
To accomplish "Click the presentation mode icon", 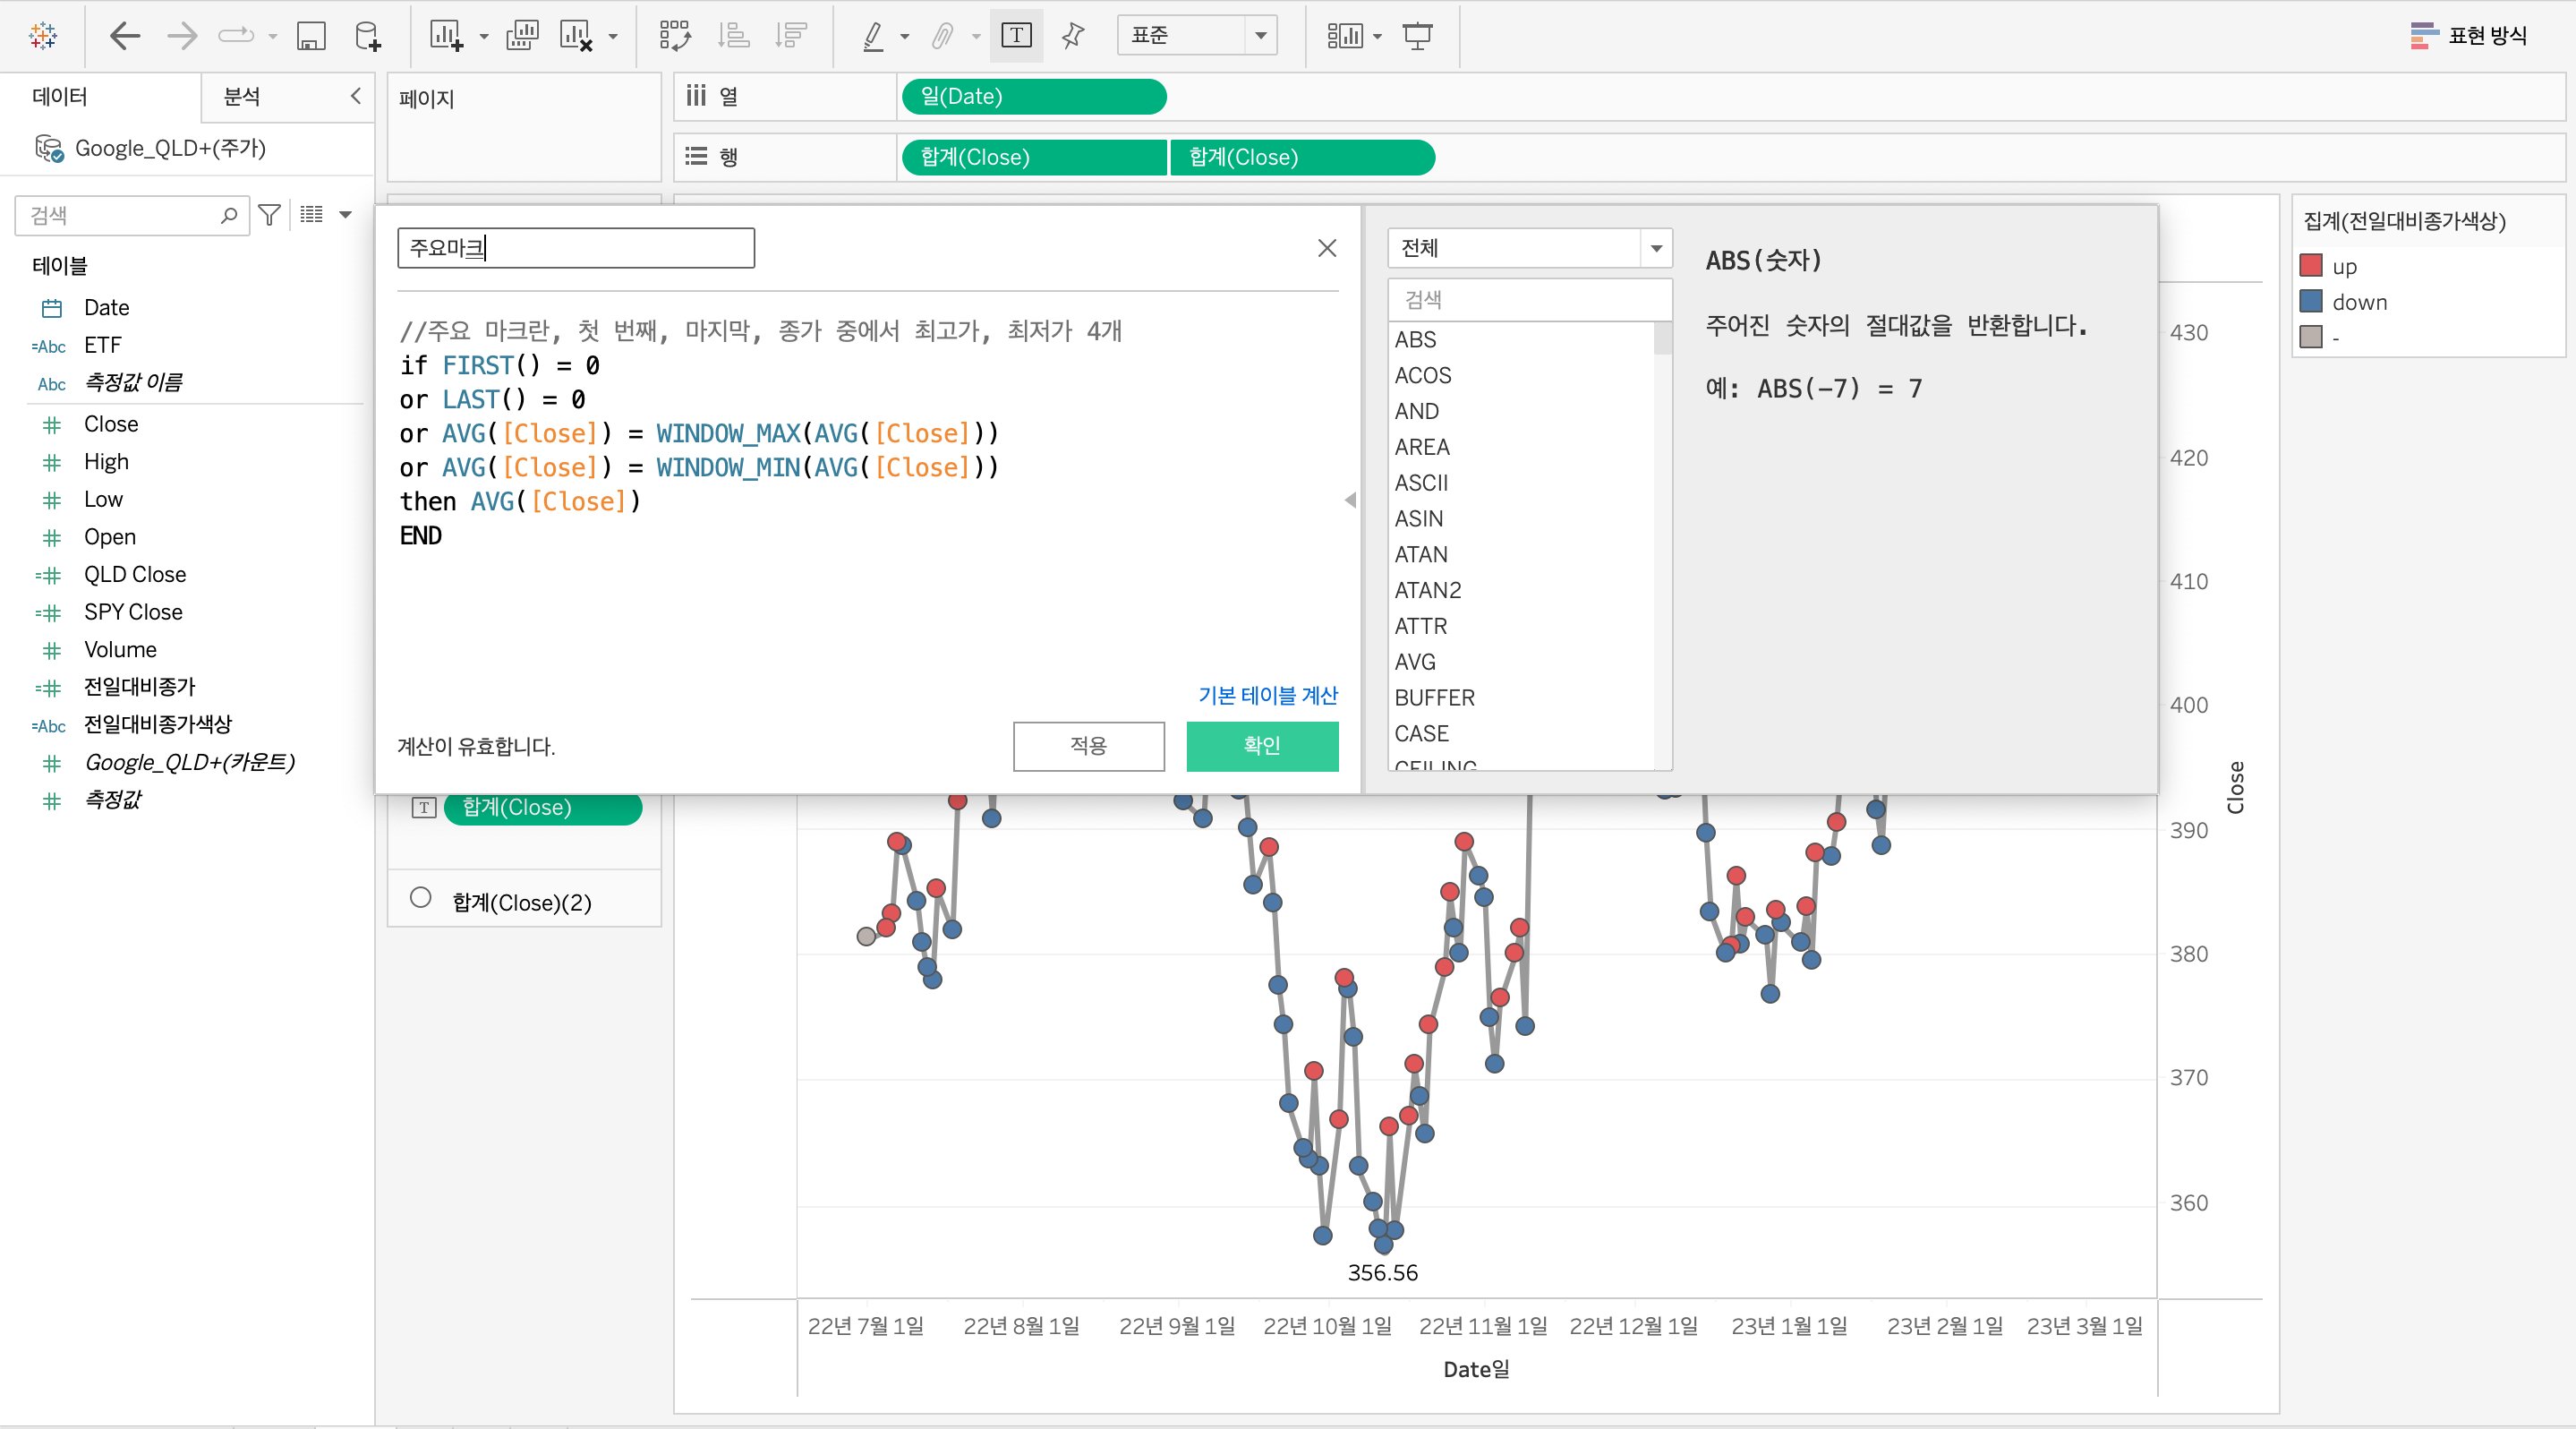I will pos(1417,36).
